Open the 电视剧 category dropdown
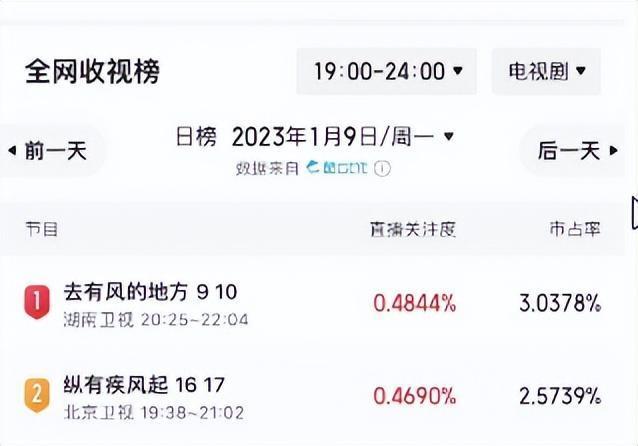 [546, 72]
